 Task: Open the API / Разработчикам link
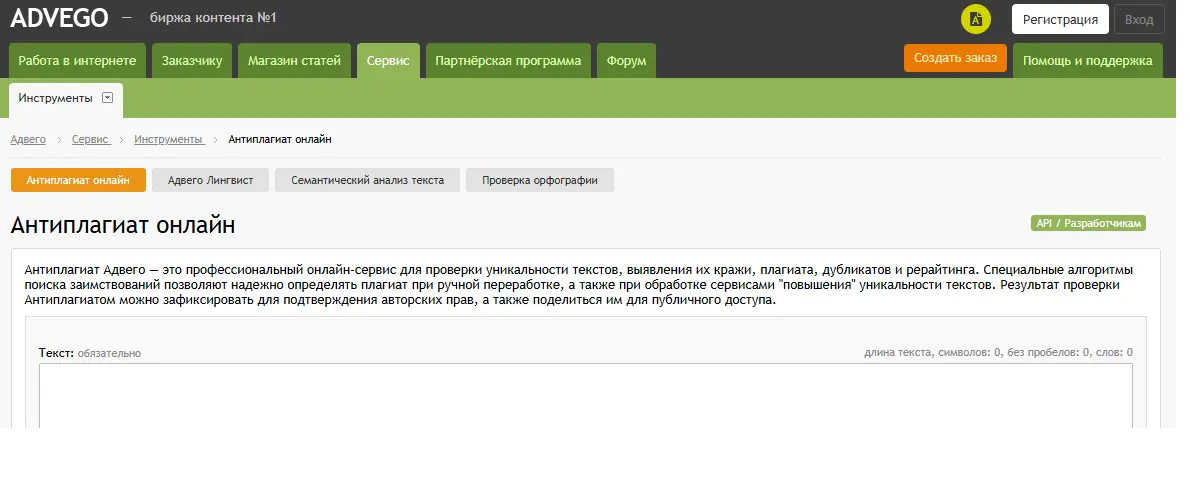pyautogui.click(x=1088, y=223)
